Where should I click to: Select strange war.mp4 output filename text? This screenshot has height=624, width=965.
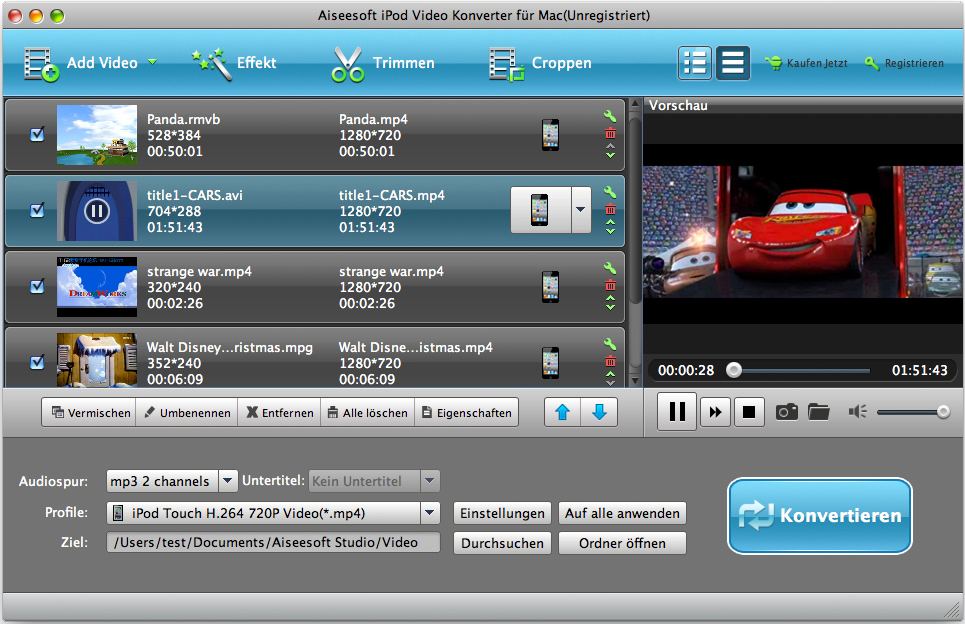(x=391, y=271)
